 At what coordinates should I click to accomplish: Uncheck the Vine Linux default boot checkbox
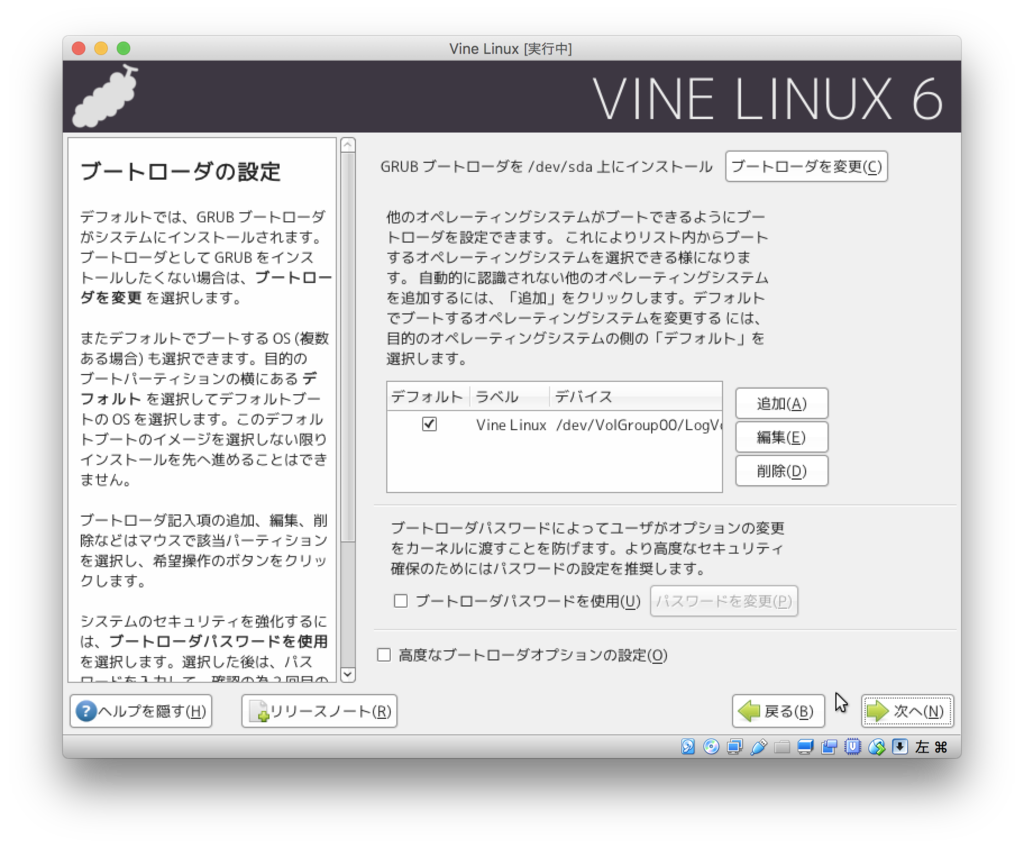coord(429,424)
